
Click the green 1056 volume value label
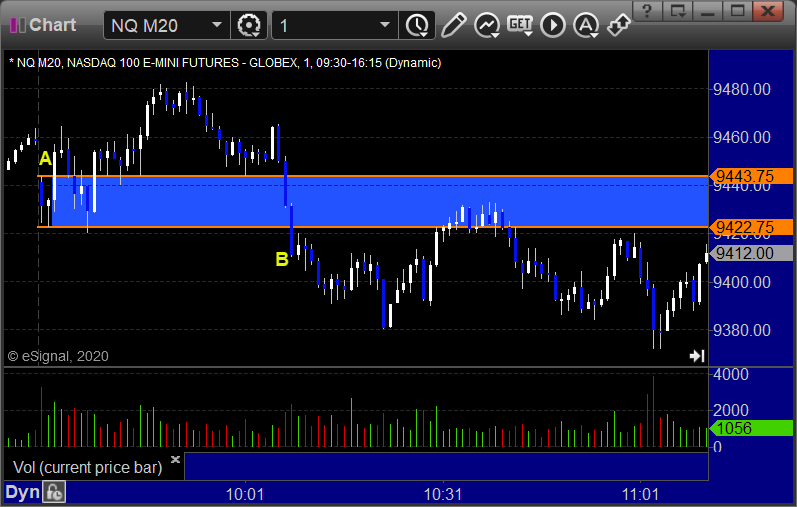pyautogui.click(x=751, y=428)
